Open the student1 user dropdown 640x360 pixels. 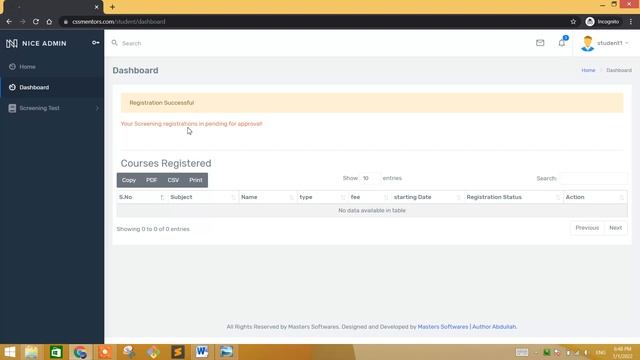612,43
